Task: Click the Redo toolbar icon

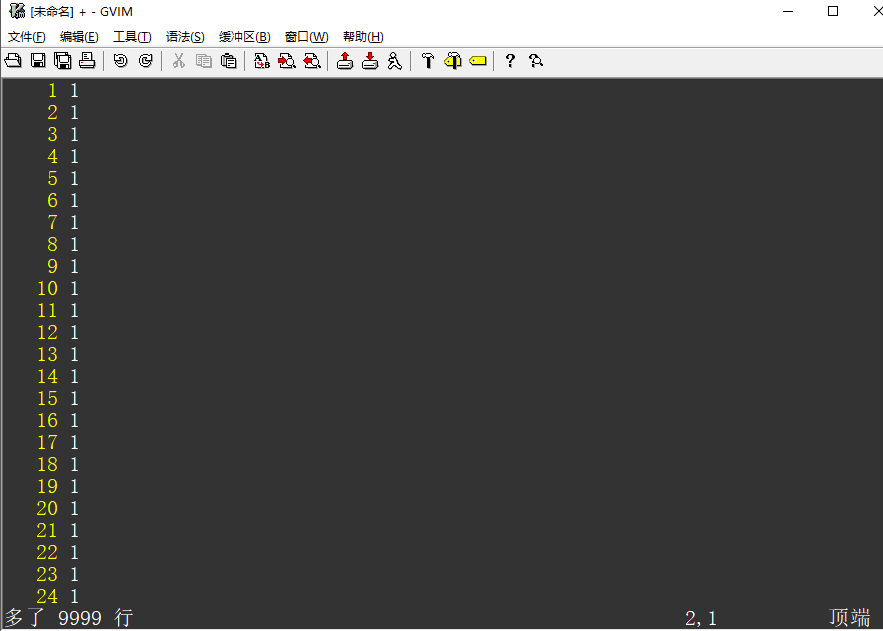Action: [145, 61]
